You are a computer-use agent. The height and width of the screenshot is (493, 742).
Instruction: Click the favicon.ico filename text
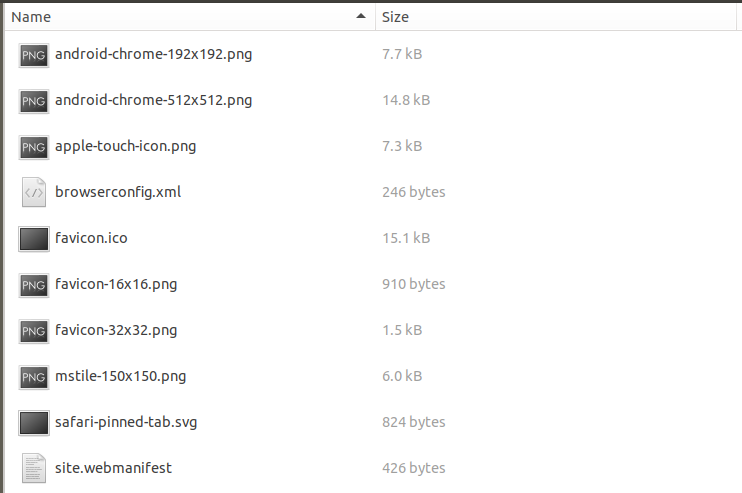(x=91, y=238)
